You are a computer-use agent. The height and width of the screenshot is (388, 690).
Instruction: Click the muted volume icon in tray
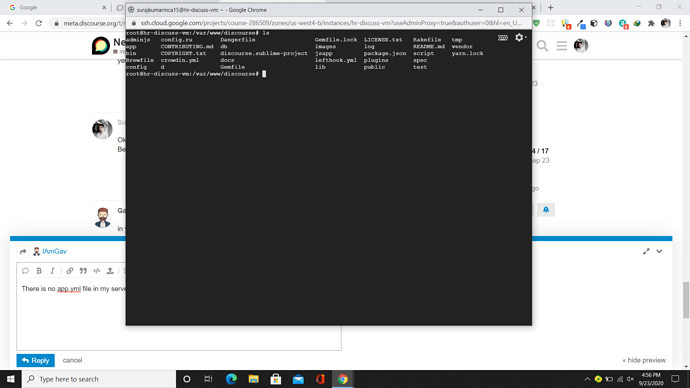click(630, 379)
